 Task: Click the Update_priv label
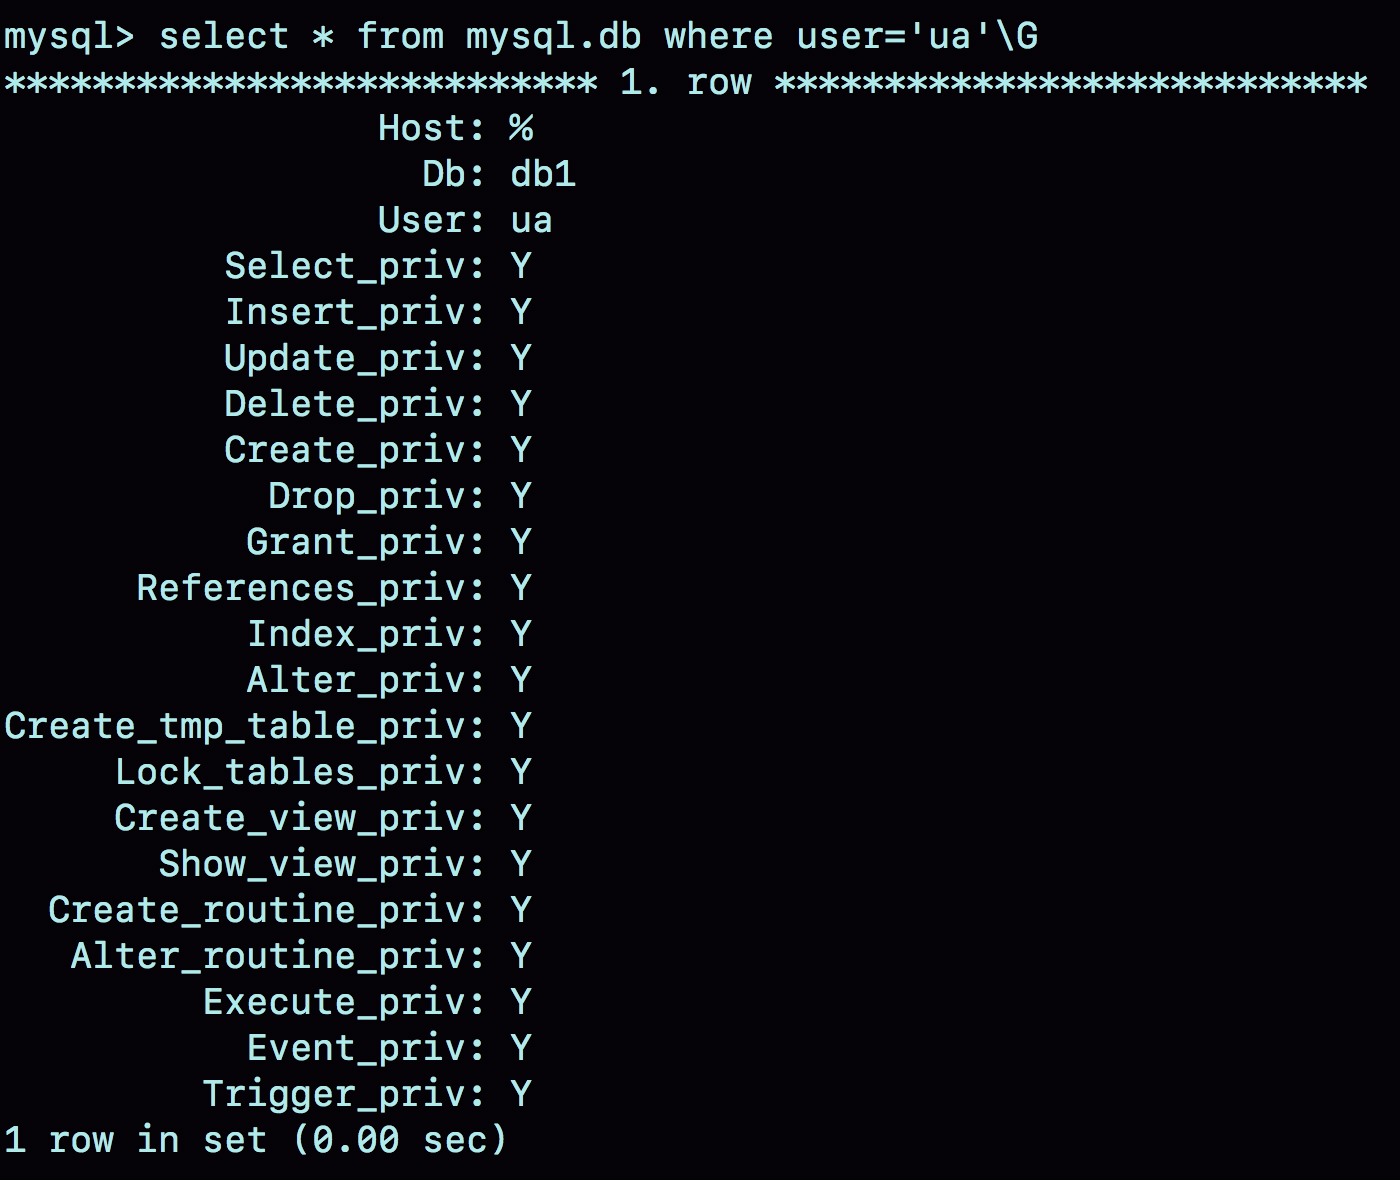[x=353, y=359]
